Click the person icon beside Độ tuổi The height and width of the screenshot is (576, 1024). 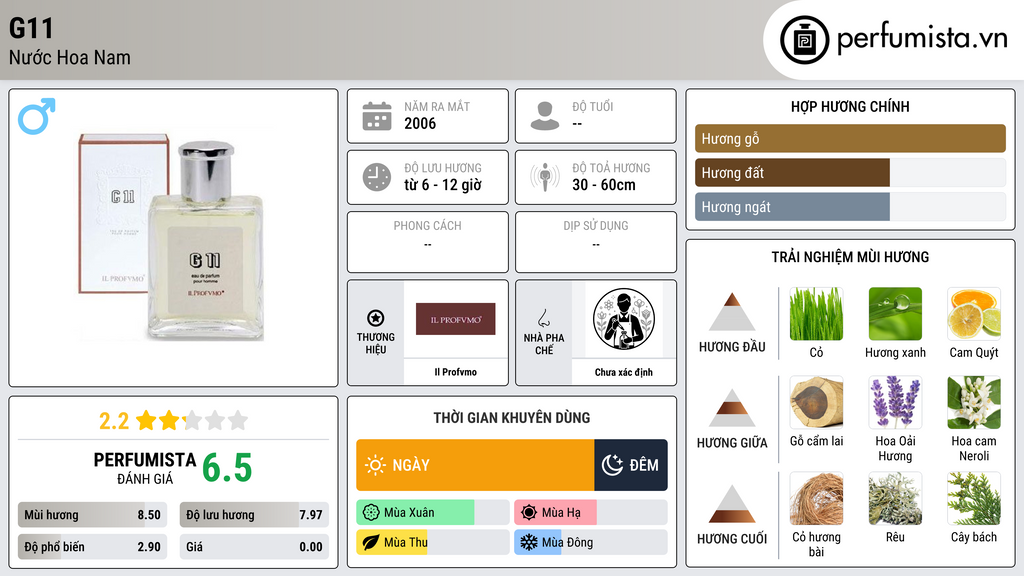[x=545, y=116]
